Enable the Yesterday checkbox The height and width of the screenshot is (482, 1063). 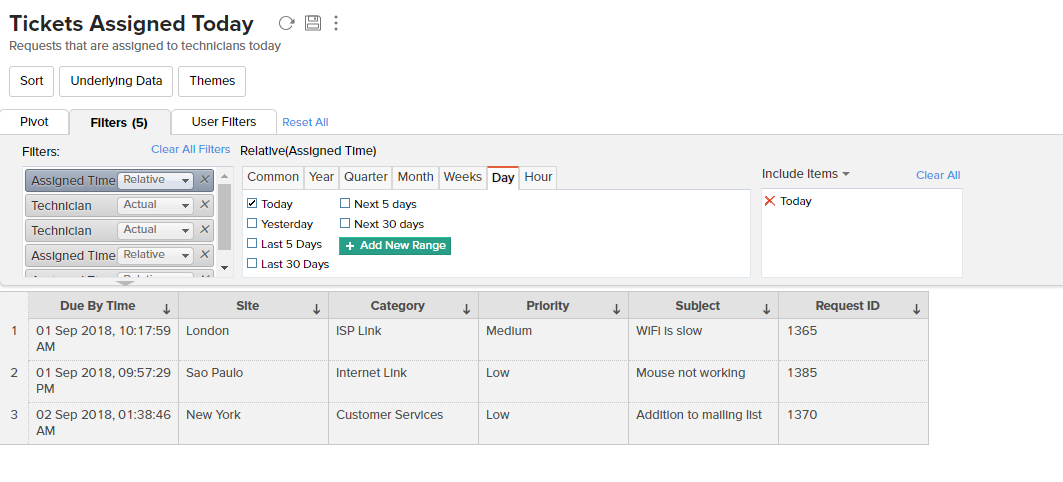(252, 224)
